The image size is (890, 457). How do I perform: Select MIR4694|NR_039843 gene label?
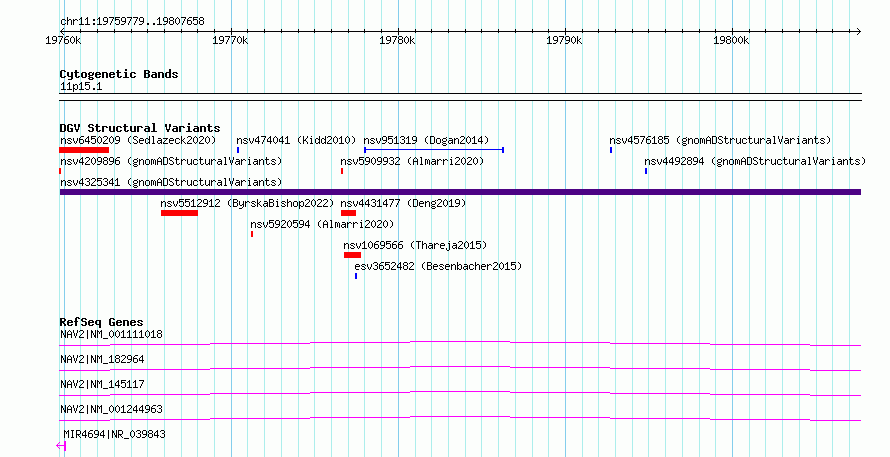click(x=115, y=434)
